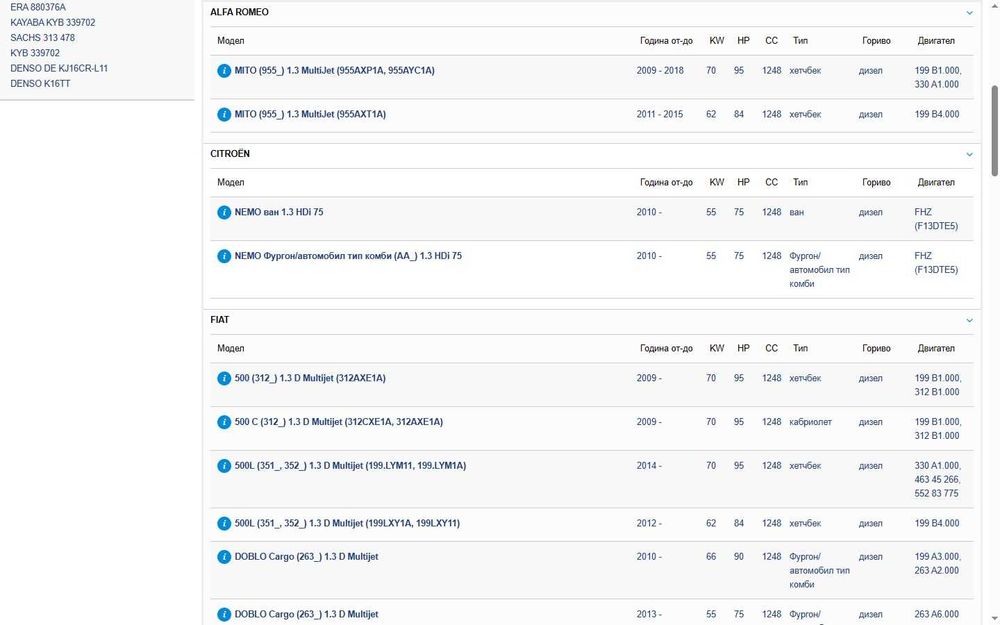Click year range 2011 - 2015
1000x625 pixels.
(660, 115)
